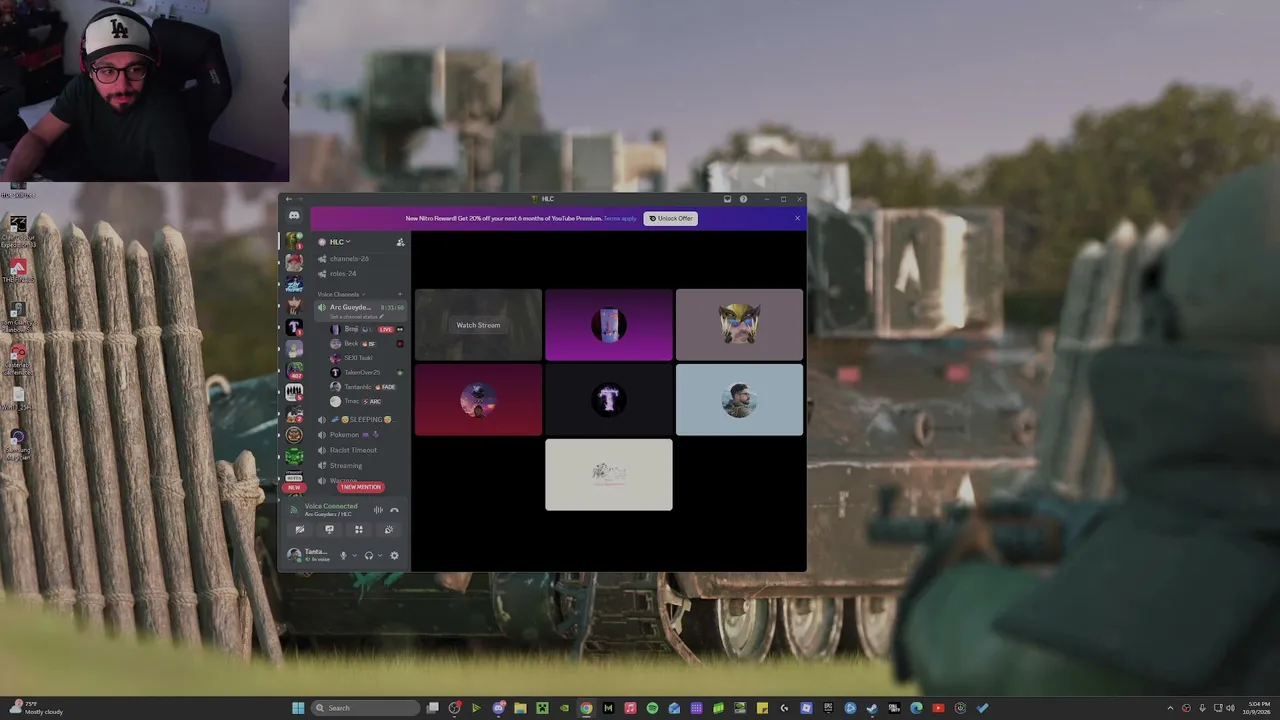Open HLC server name dropdown
The height and width of the screenshot is (720, 1280).
pos(340,242)
